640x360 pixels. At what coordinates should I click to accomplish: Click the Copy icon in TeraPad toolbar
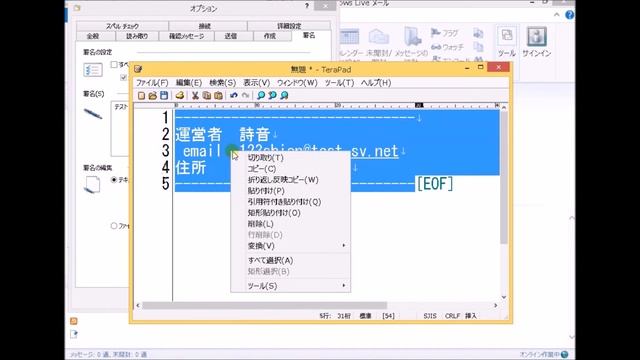[x=207, y=96]
